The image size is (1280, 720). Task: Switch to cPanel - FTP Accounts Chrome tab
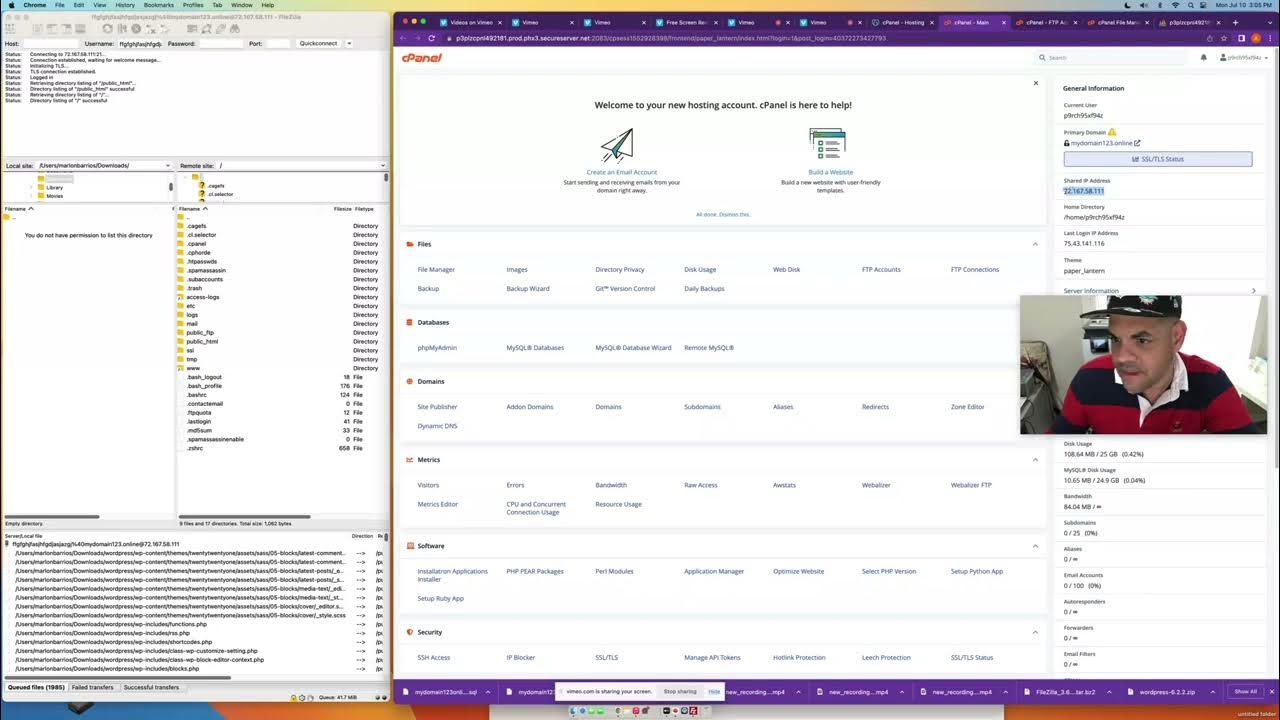1048,22
